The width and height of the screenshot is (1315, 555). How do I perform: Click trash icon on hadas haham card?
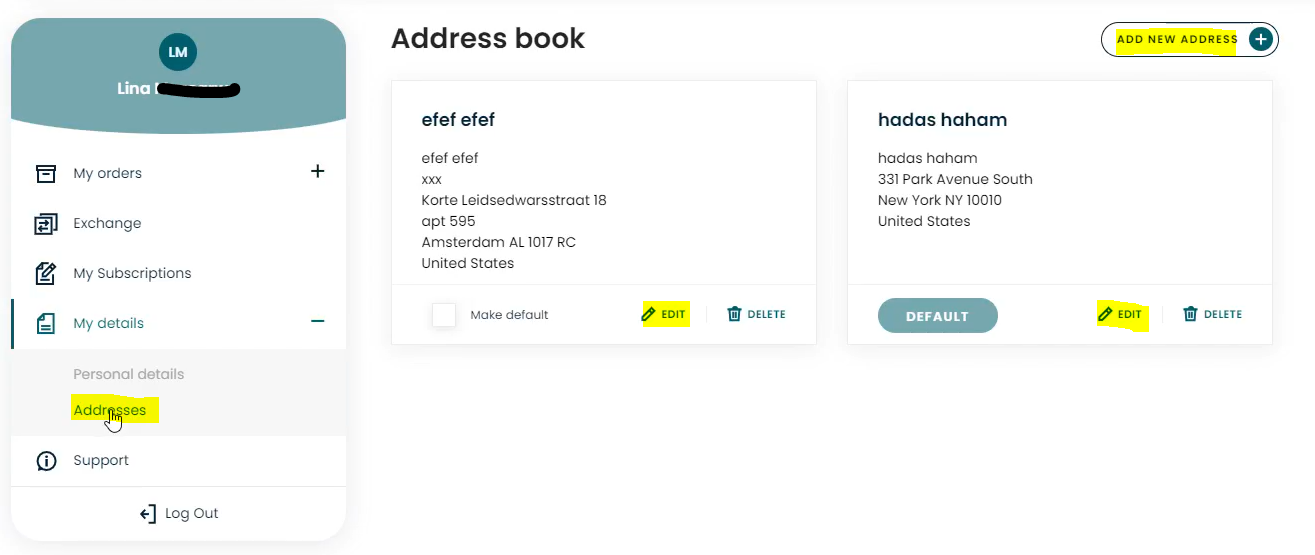click(x=1190, y=314)
